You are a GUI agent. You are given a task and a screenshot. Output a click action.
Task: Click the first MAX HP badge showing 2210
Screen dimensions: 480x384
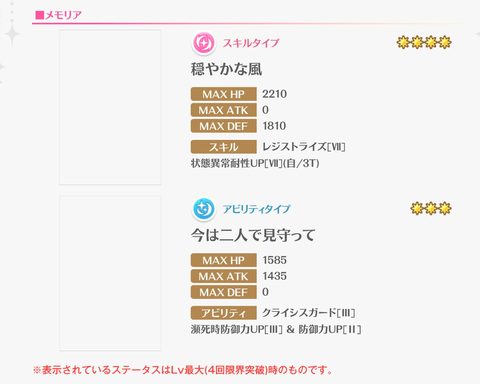[x=224, y=94]
